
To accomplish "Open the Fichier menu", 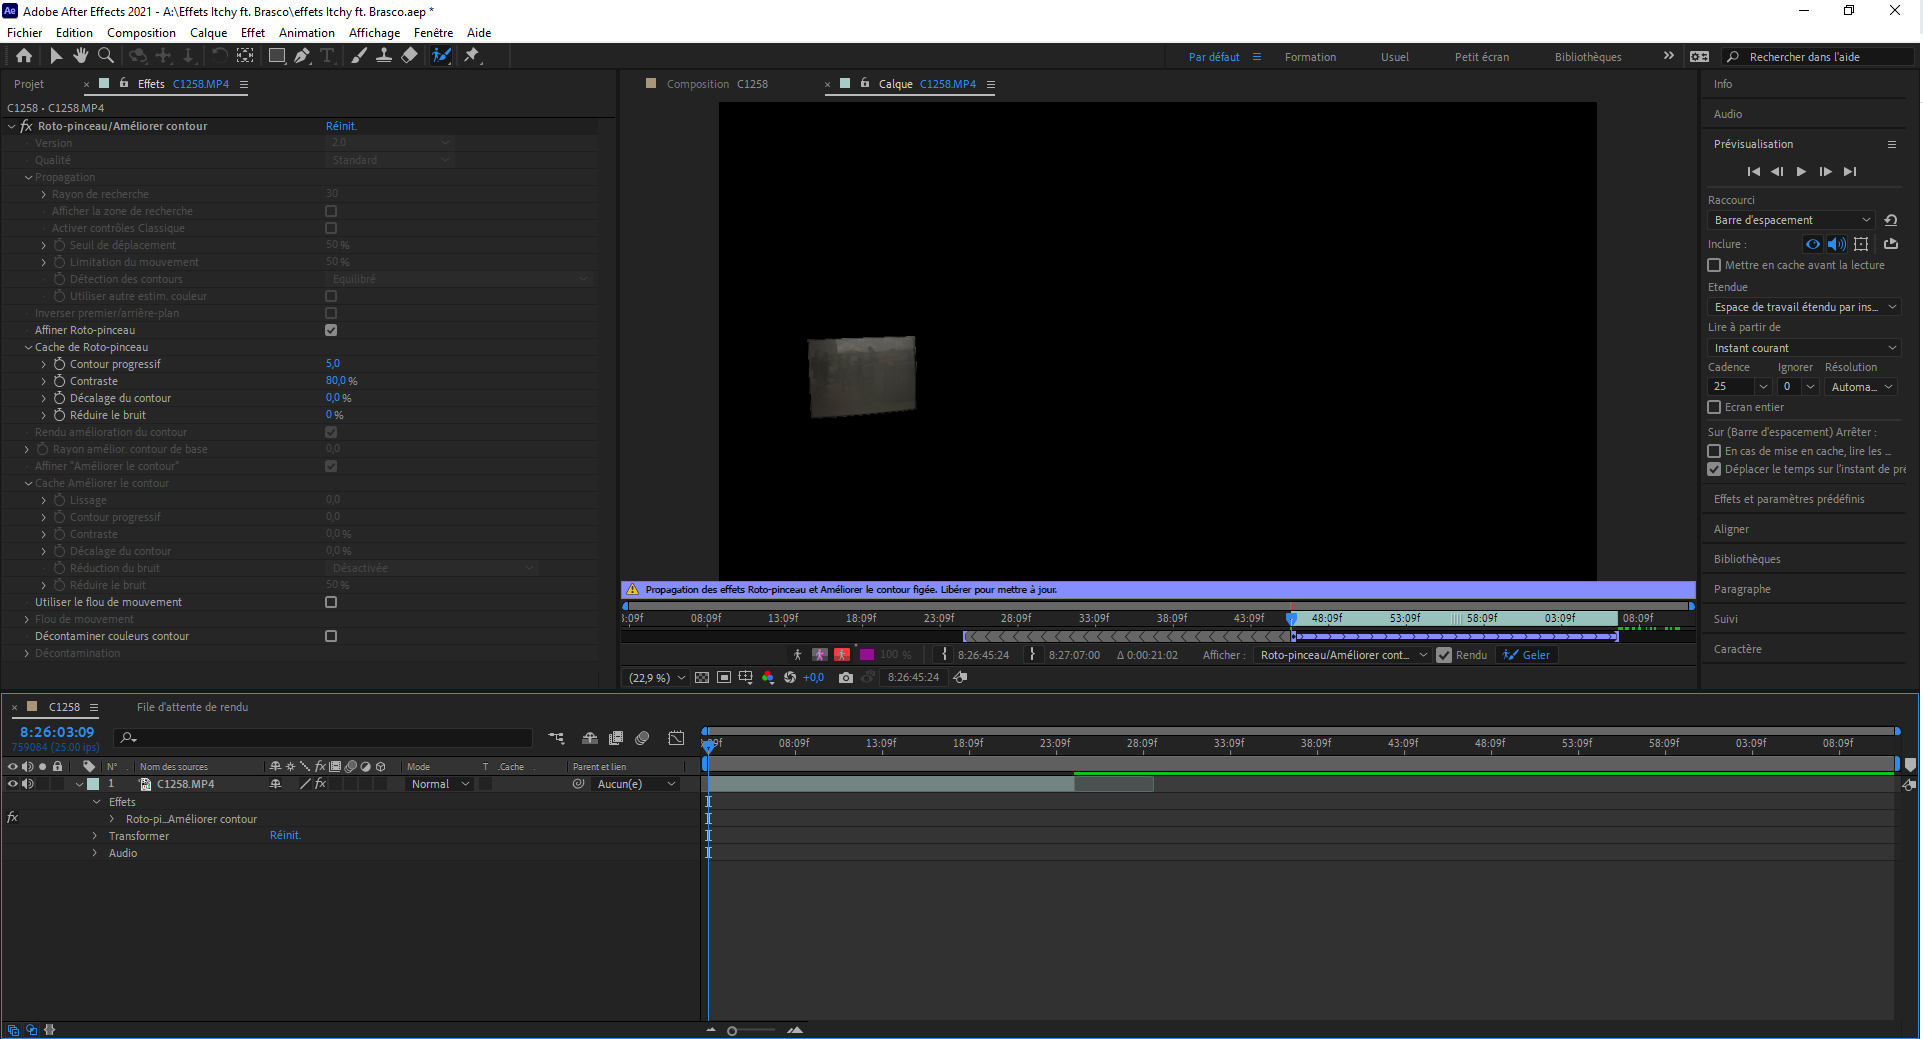I will click(x=25, y=33).
